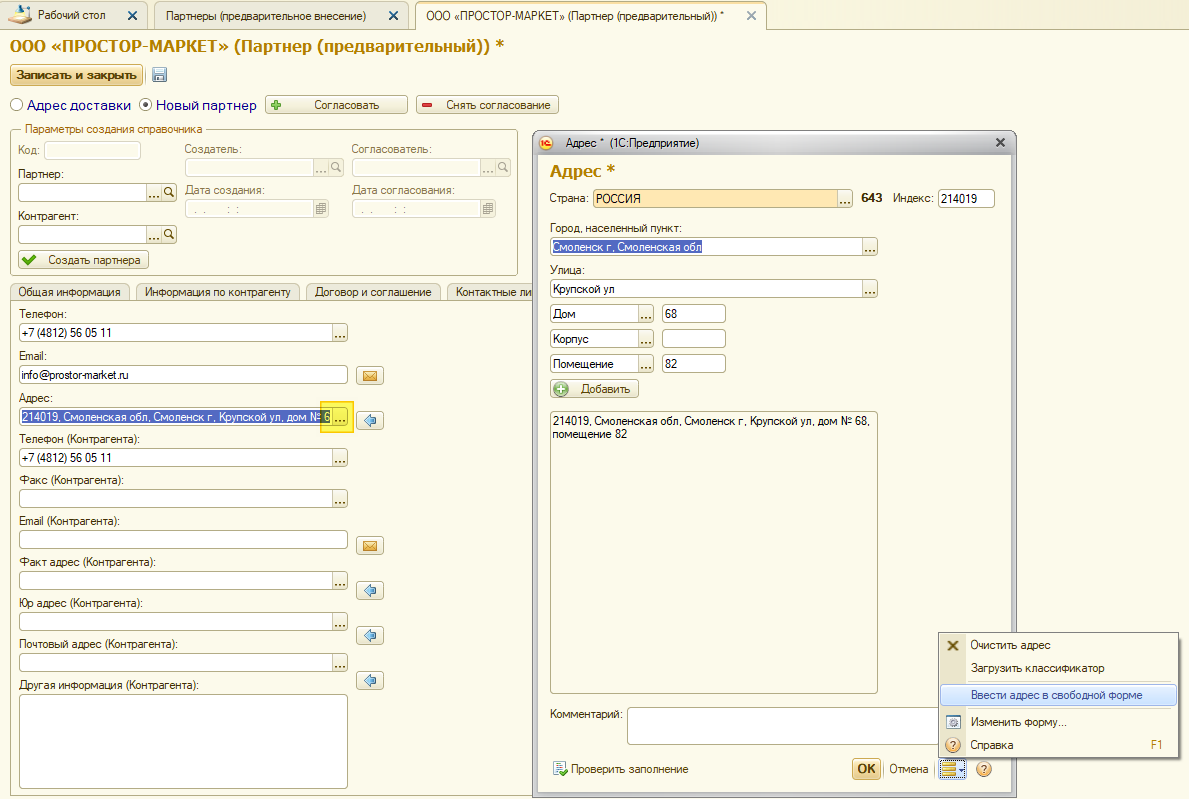Click the magnifier icon next to Партнер field
The image size is (1189, 799).
pyautogui.click(x=169, y=193)
